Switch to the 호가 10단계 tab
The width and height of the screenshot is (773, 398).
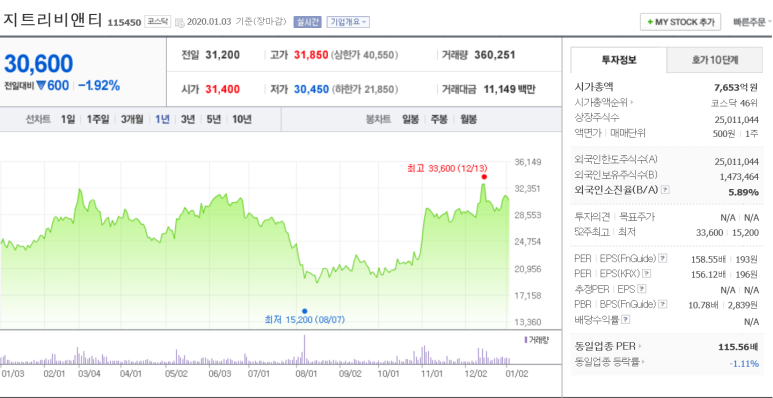(714, 60)
